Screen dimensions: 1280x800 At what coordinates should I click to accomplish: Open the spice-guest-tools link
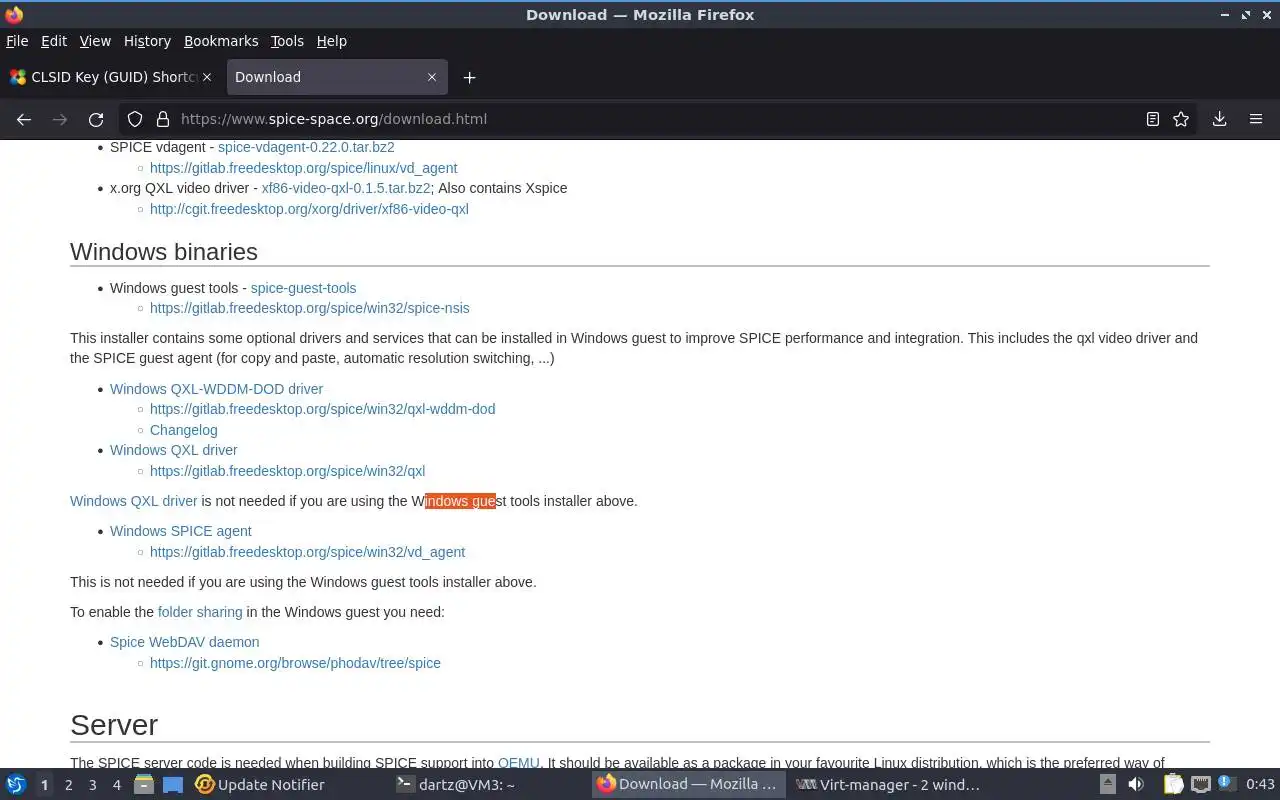coord(303,288)
